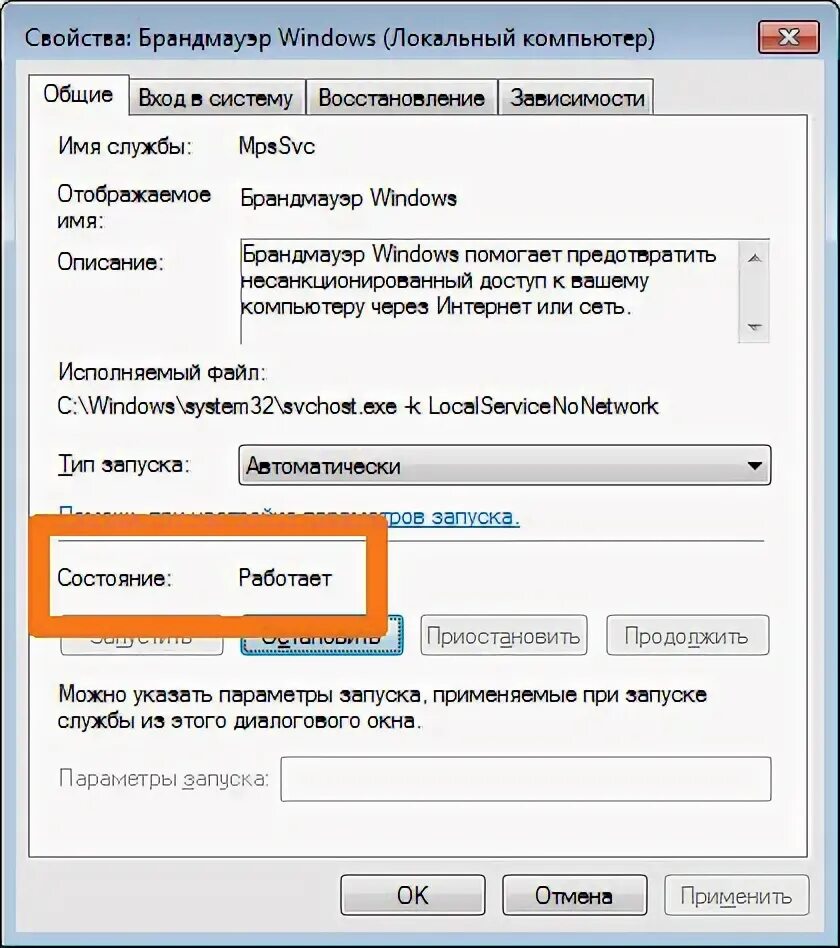The height and width of the screenshot is (948, 840).
Task: Click the Приостановить button
Action: pos(504,635)
